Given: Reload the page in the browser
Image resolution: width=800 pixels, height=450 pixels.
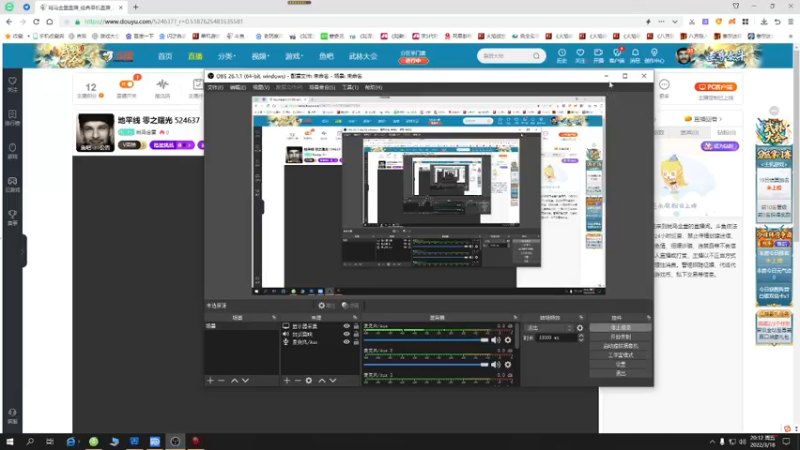Looking at the screenshot, I should (36, 21).
